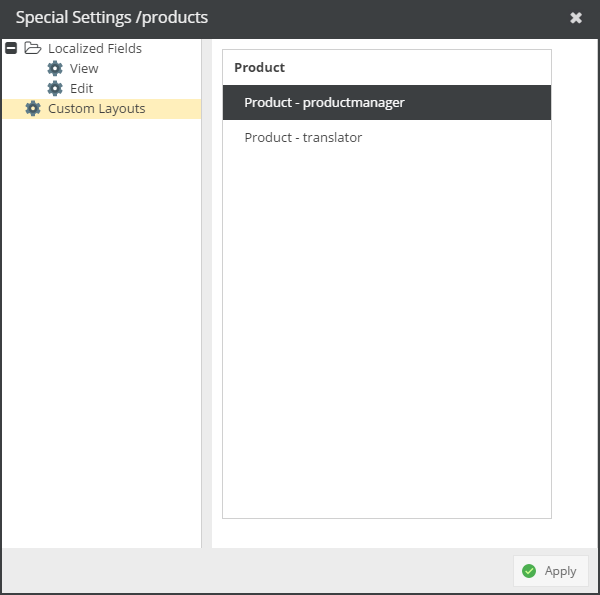Click the vertical splitter between tree and list

tap(206, 300)
